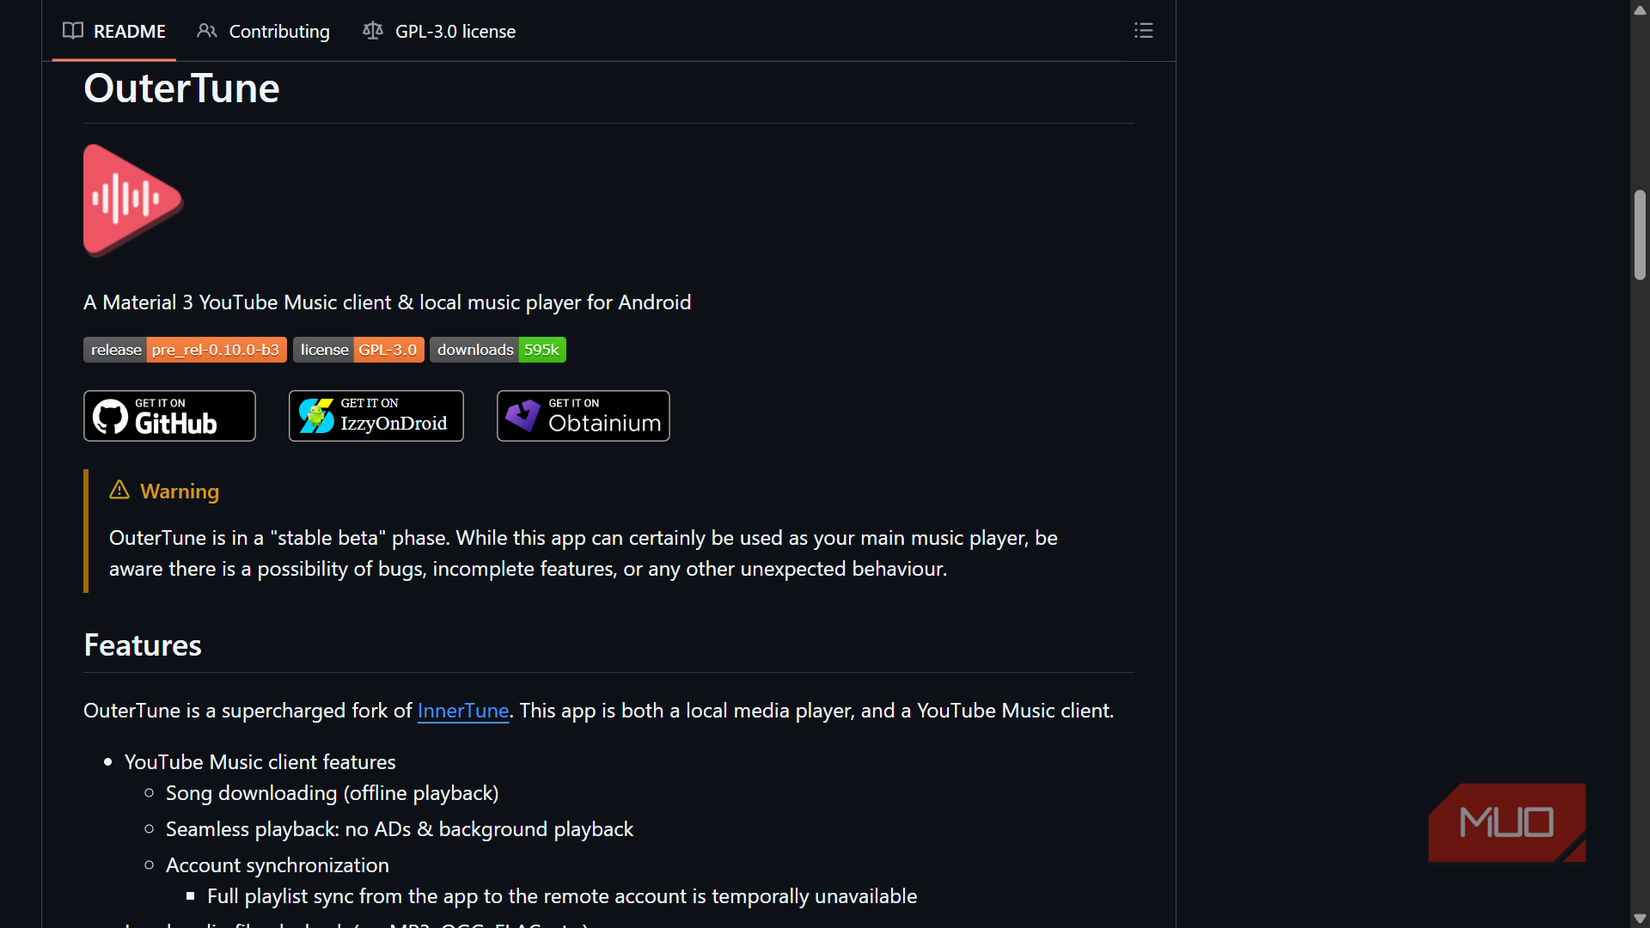The image size is (1650, 928).
Task: Click the README book icon
Action: click(72, 31)
